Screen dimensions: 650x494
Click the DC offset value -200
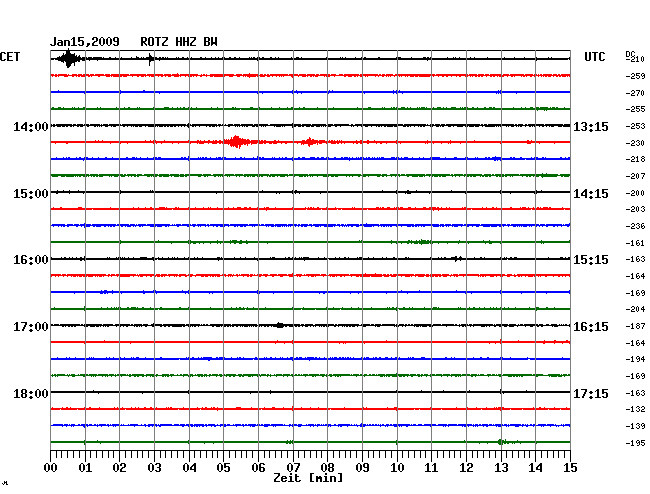click(x=635, y=193)
